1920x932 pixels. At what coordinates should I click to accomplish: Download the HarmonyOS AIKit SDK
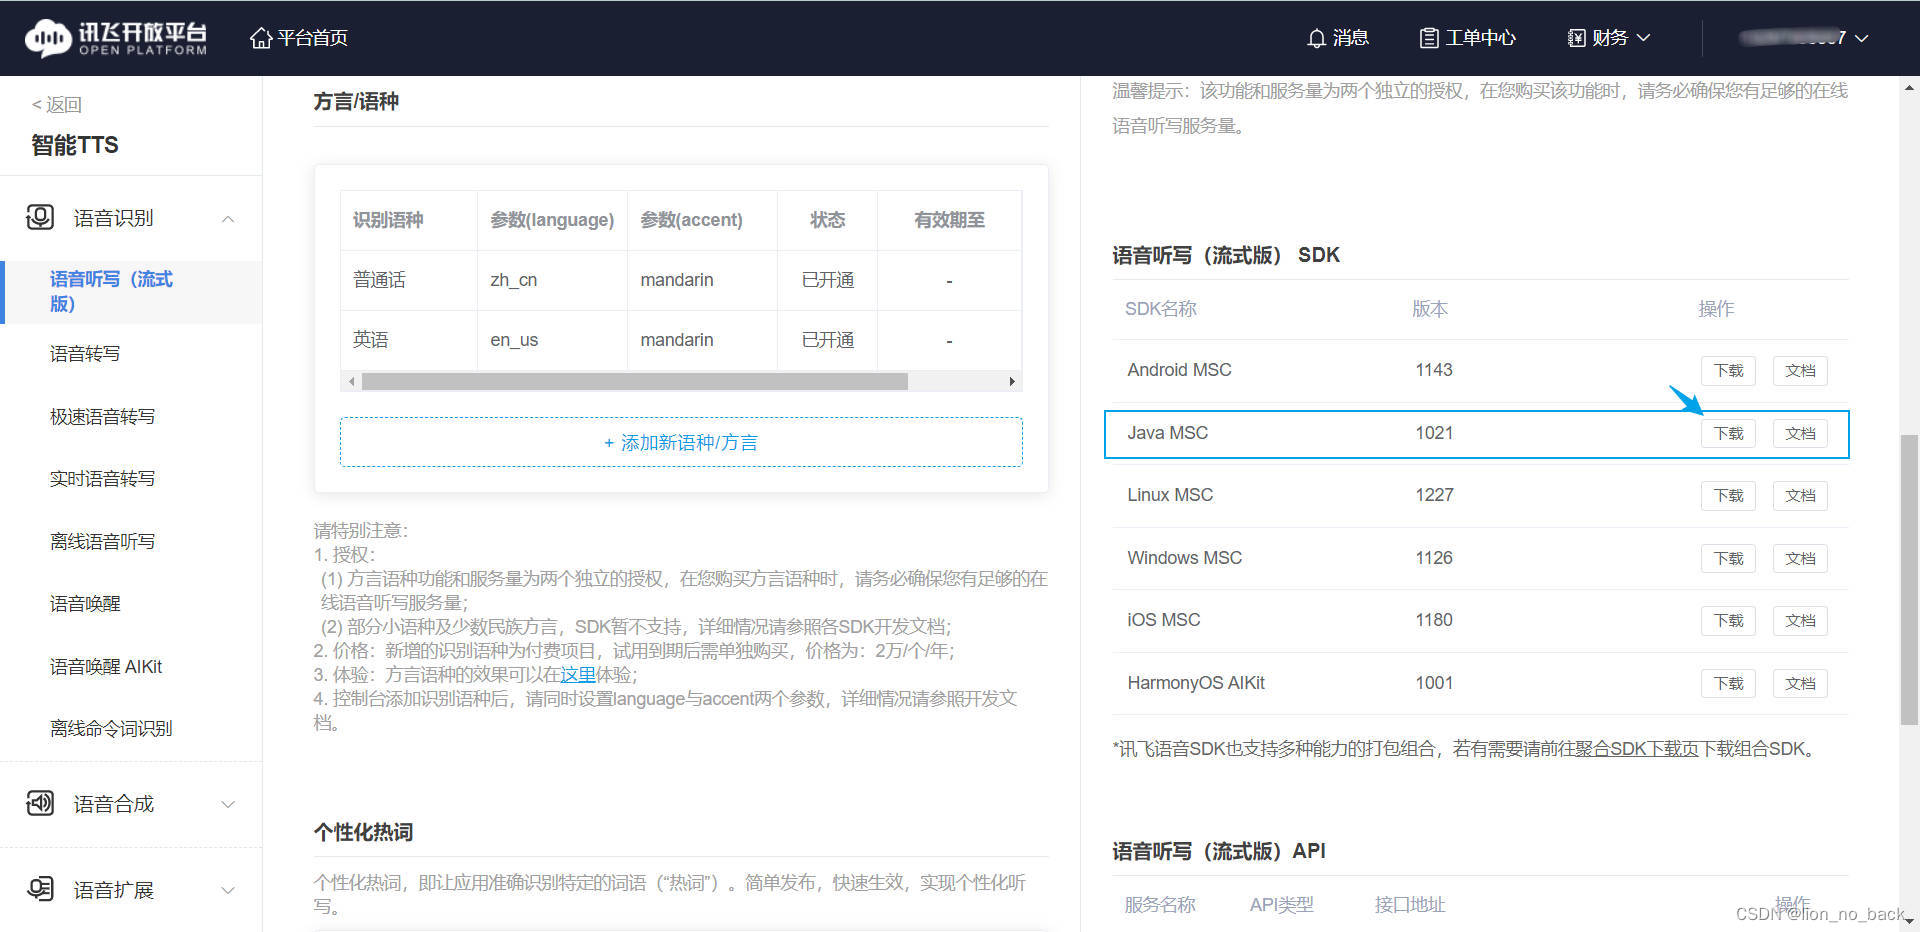(1728, 683)
